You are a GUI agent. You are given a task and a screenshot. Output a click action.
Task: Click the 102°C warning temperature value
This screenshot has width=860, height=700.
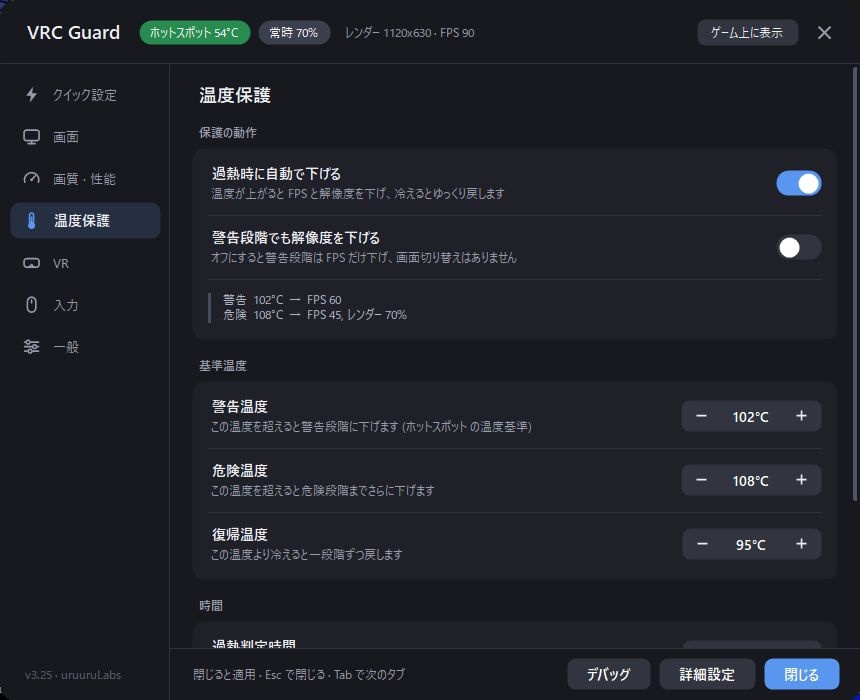point(750,417)
